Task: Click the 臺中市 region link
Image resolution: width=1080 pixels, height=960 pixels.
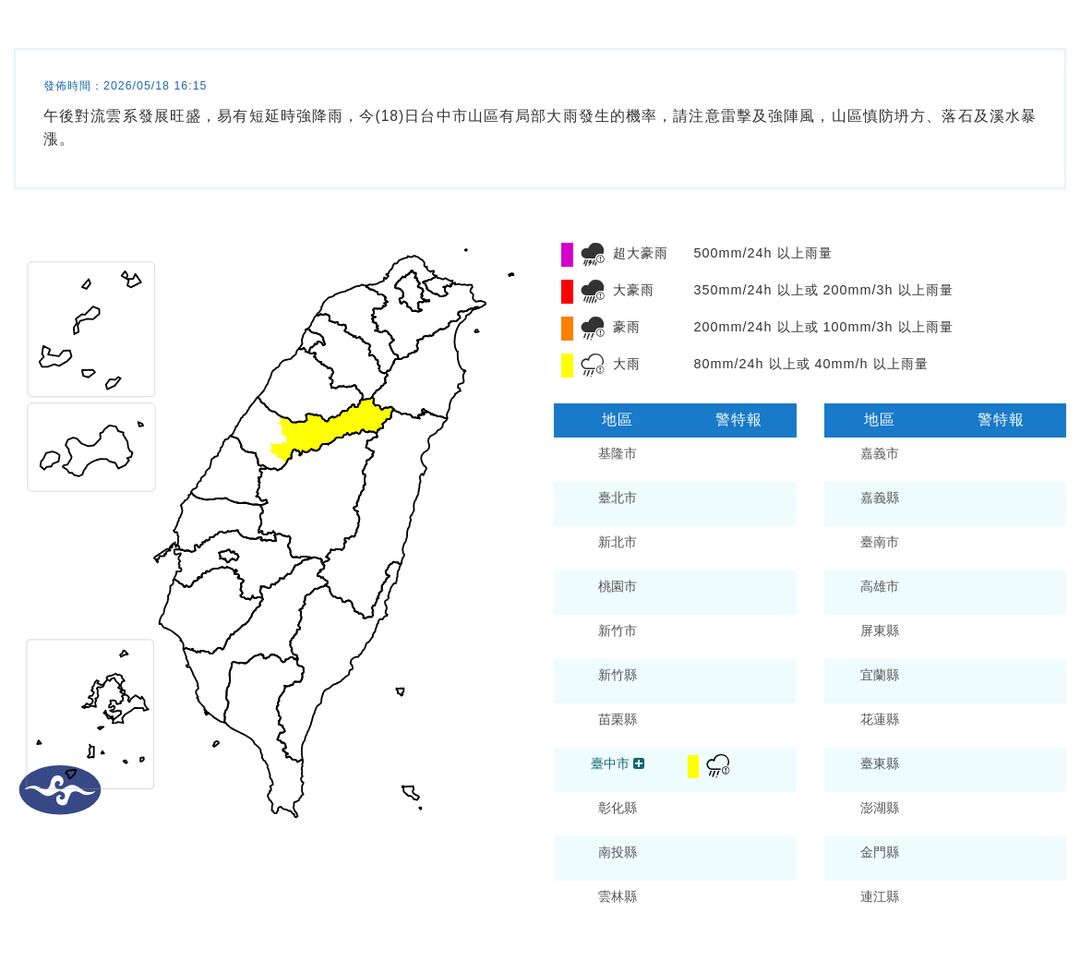Action: pyautogui.click(x=610, y=763)
